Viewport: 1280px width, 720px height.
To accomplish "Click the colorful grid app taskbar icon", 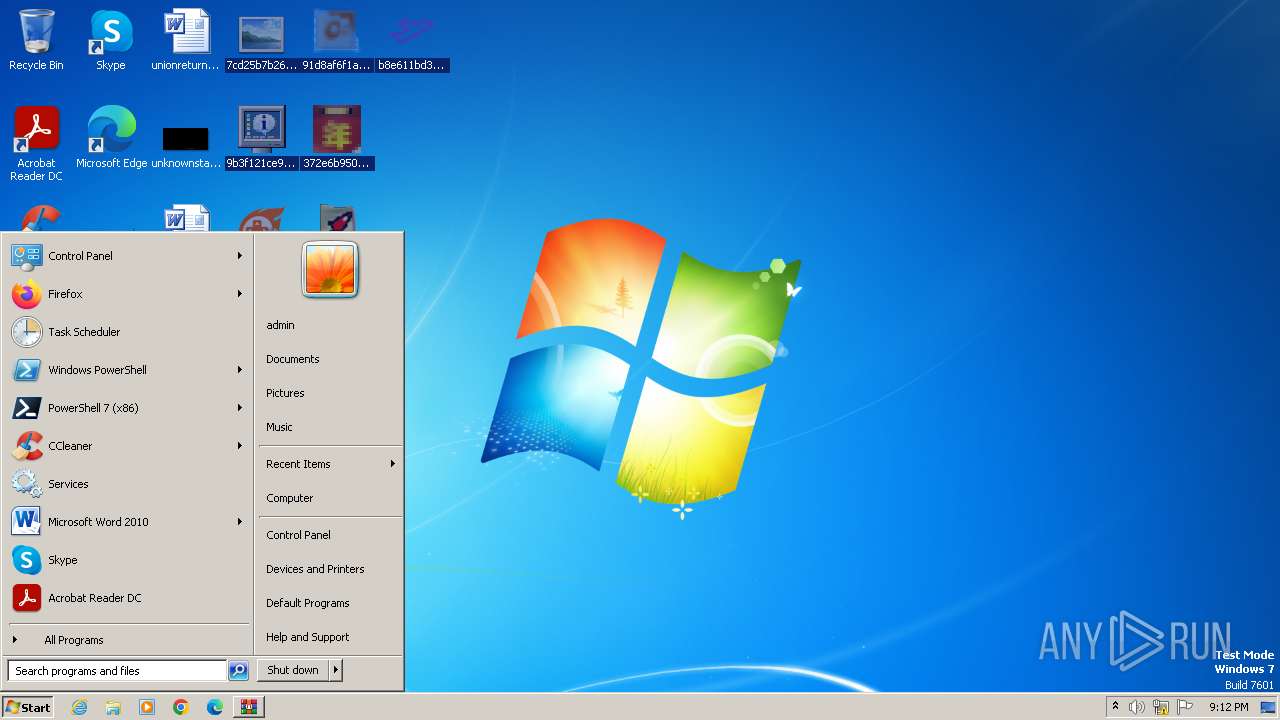I will click(x=249, y=707).
